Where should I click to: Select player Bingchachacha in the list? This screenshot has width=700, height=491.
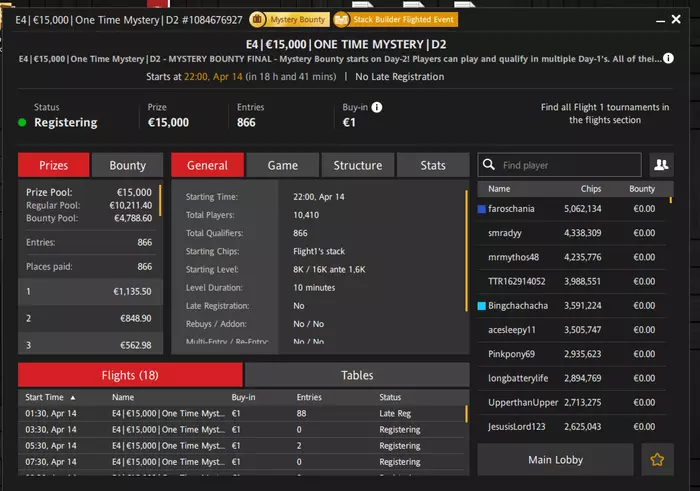572,306
